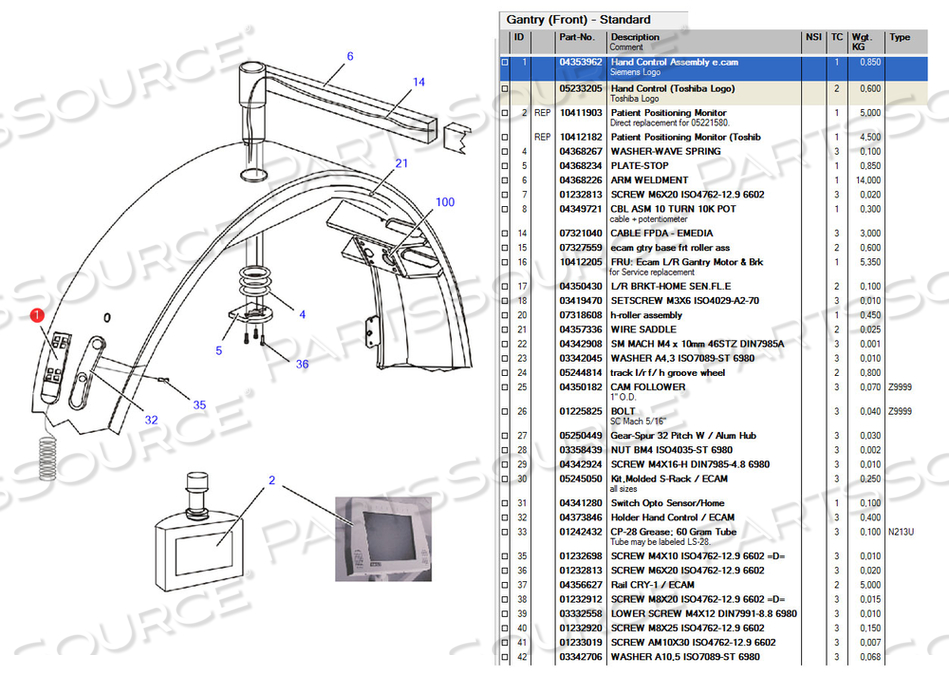Click callout number 6 on the arm

[350, 56]
